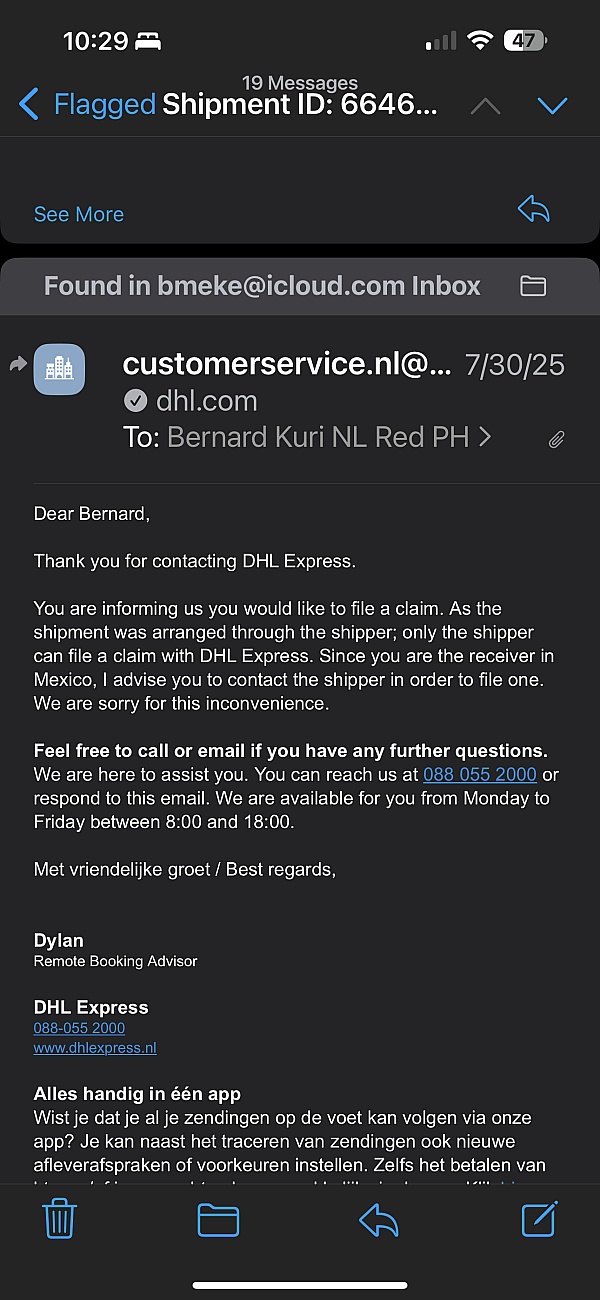The width and height of the screenshot is (600, 1300).
Task: Call 088 055 2000 link in body
Action: click(x=480, y=775)
